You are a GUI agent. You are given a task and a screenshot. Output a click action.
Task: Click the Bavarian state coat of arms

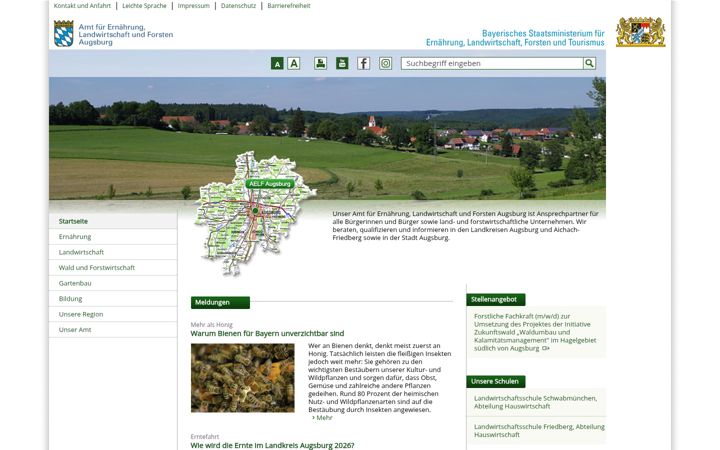tap(641, 32)
